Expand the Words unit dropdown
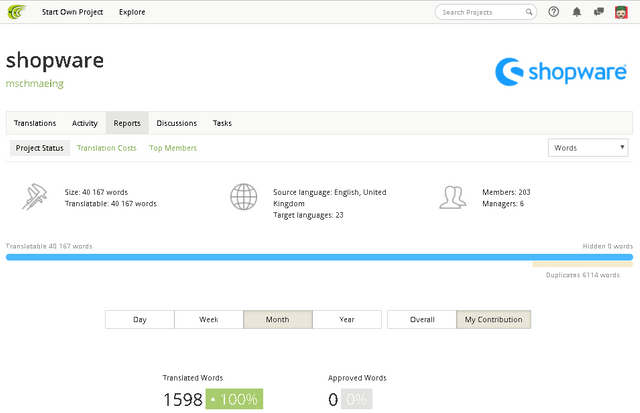Image resolution: width=640 pixels, height=413 pixels. (x=588, y=148)
